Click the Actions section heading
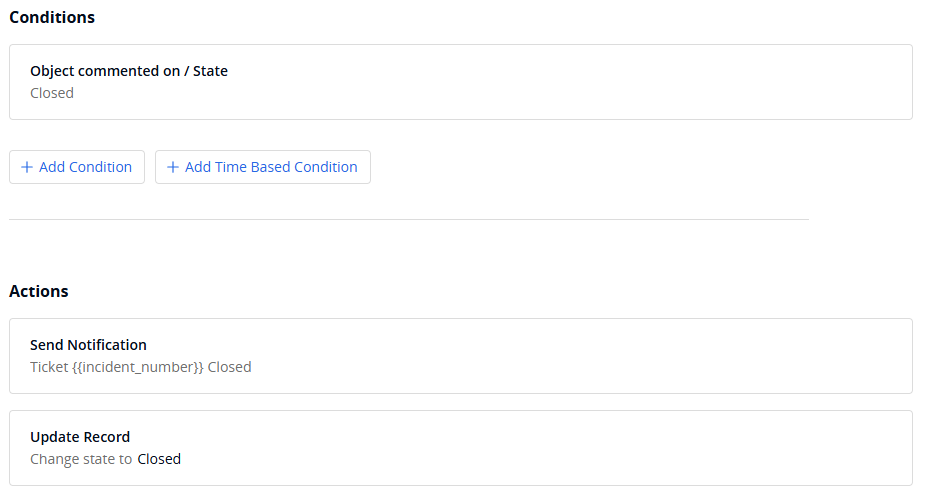Screen dimensions: 927x502 (x=39, y=291)
